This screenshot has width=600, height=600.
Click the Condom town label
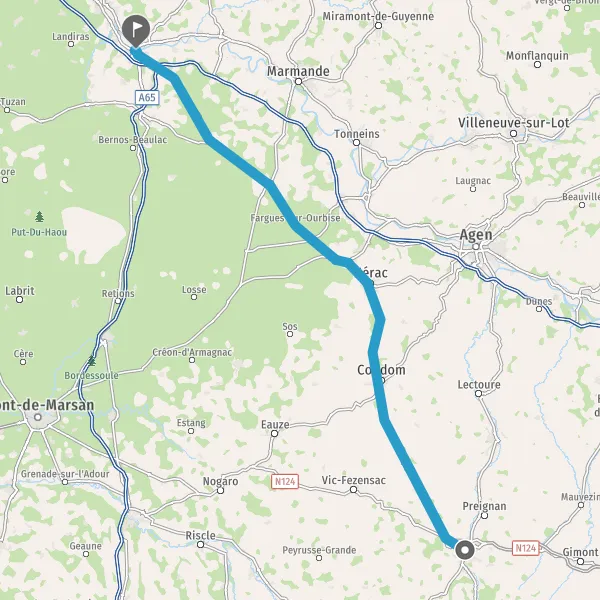click(381, 370)
